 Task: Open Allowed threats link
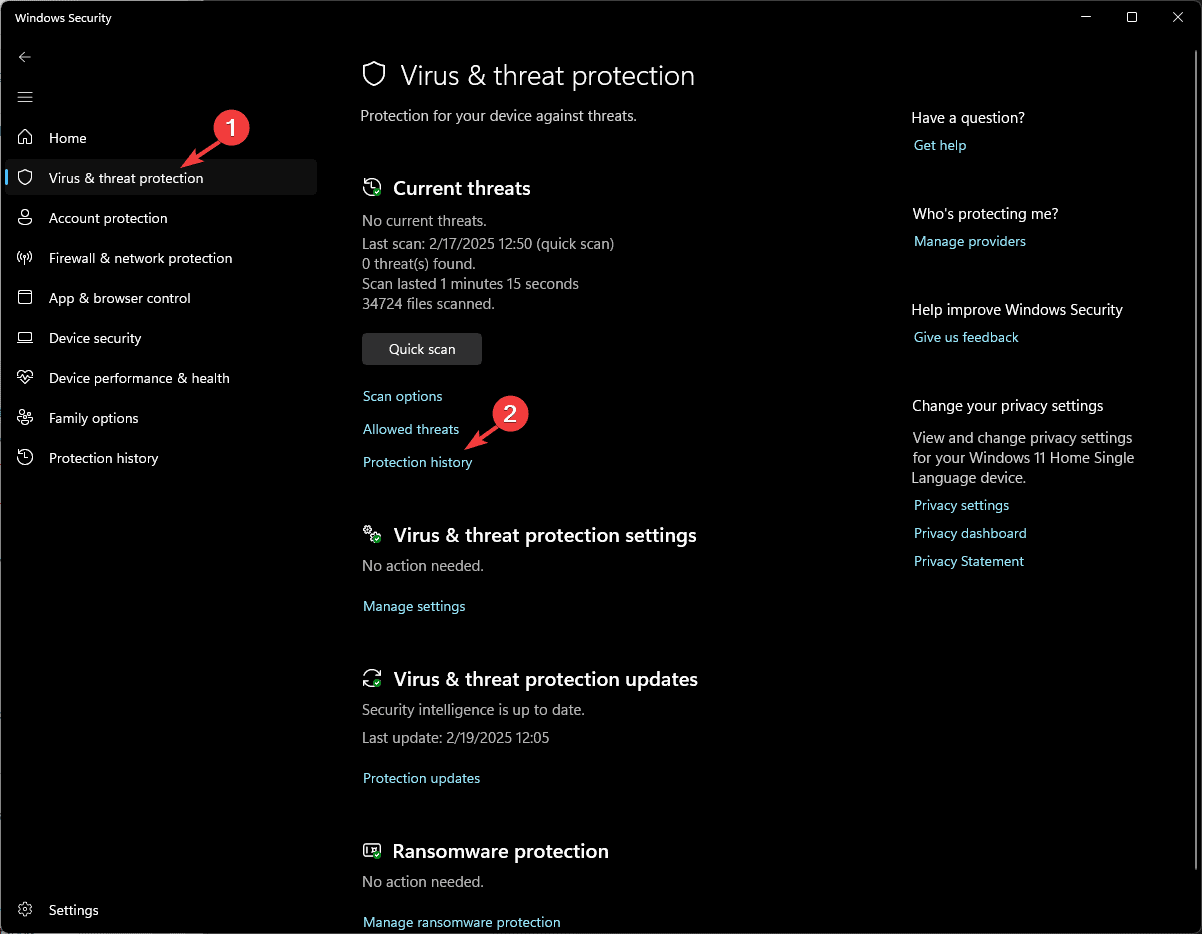coord(411,429)
